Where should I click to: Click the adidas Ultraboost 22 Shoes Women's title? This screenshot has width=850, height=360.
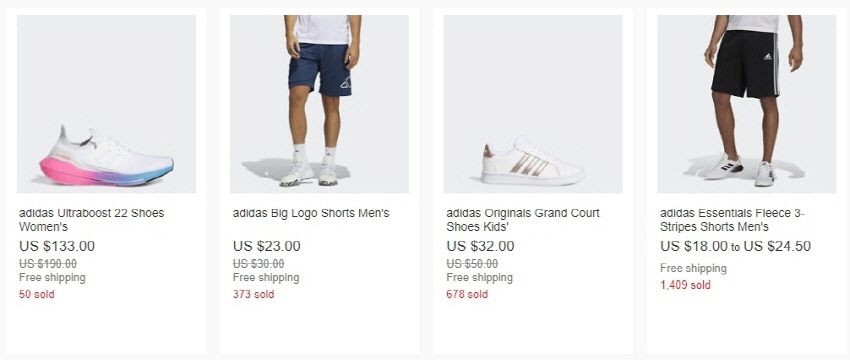(x=91, y=220)
